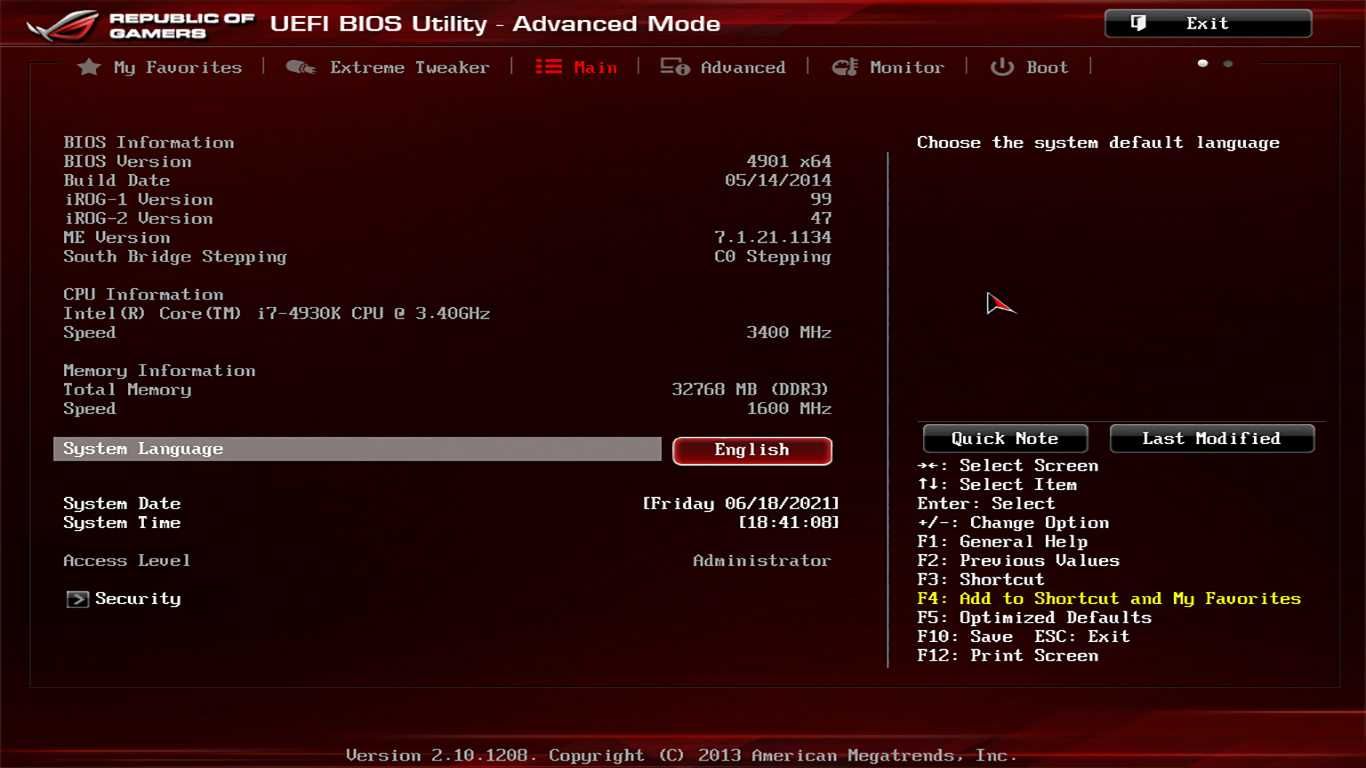Screen dimensions: 1366x768
Task: Click the F2 Previous Values hint
Action: [1018, 561]
